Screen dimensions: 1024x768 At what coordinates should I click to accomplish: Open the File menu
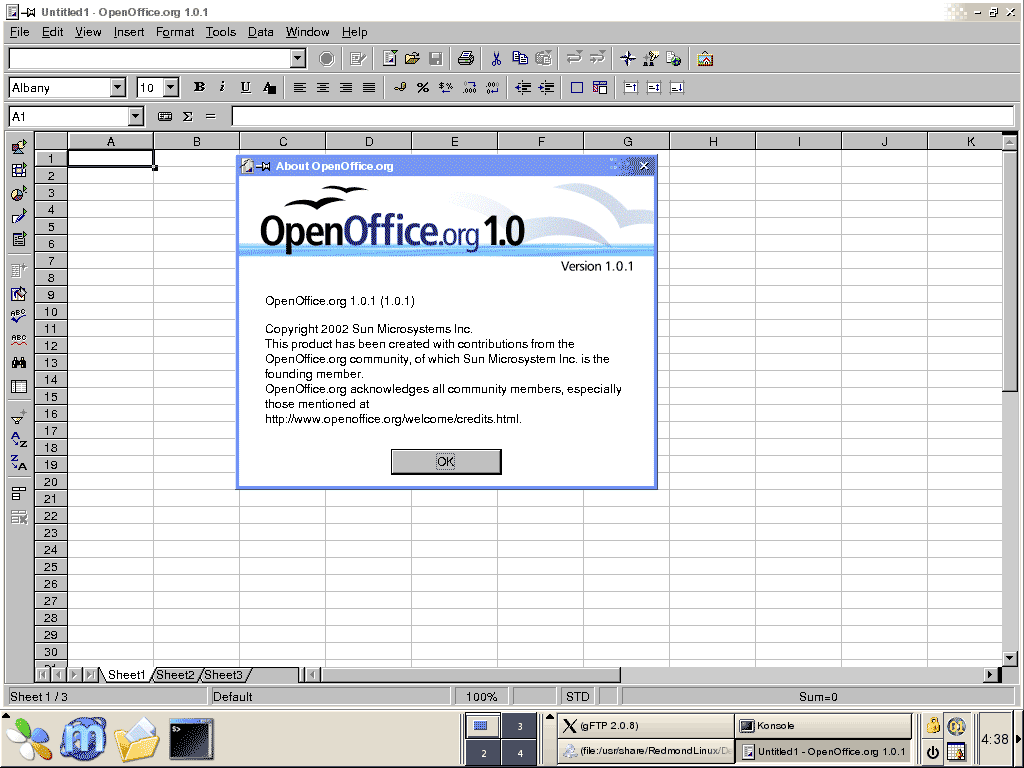point(20,31)
